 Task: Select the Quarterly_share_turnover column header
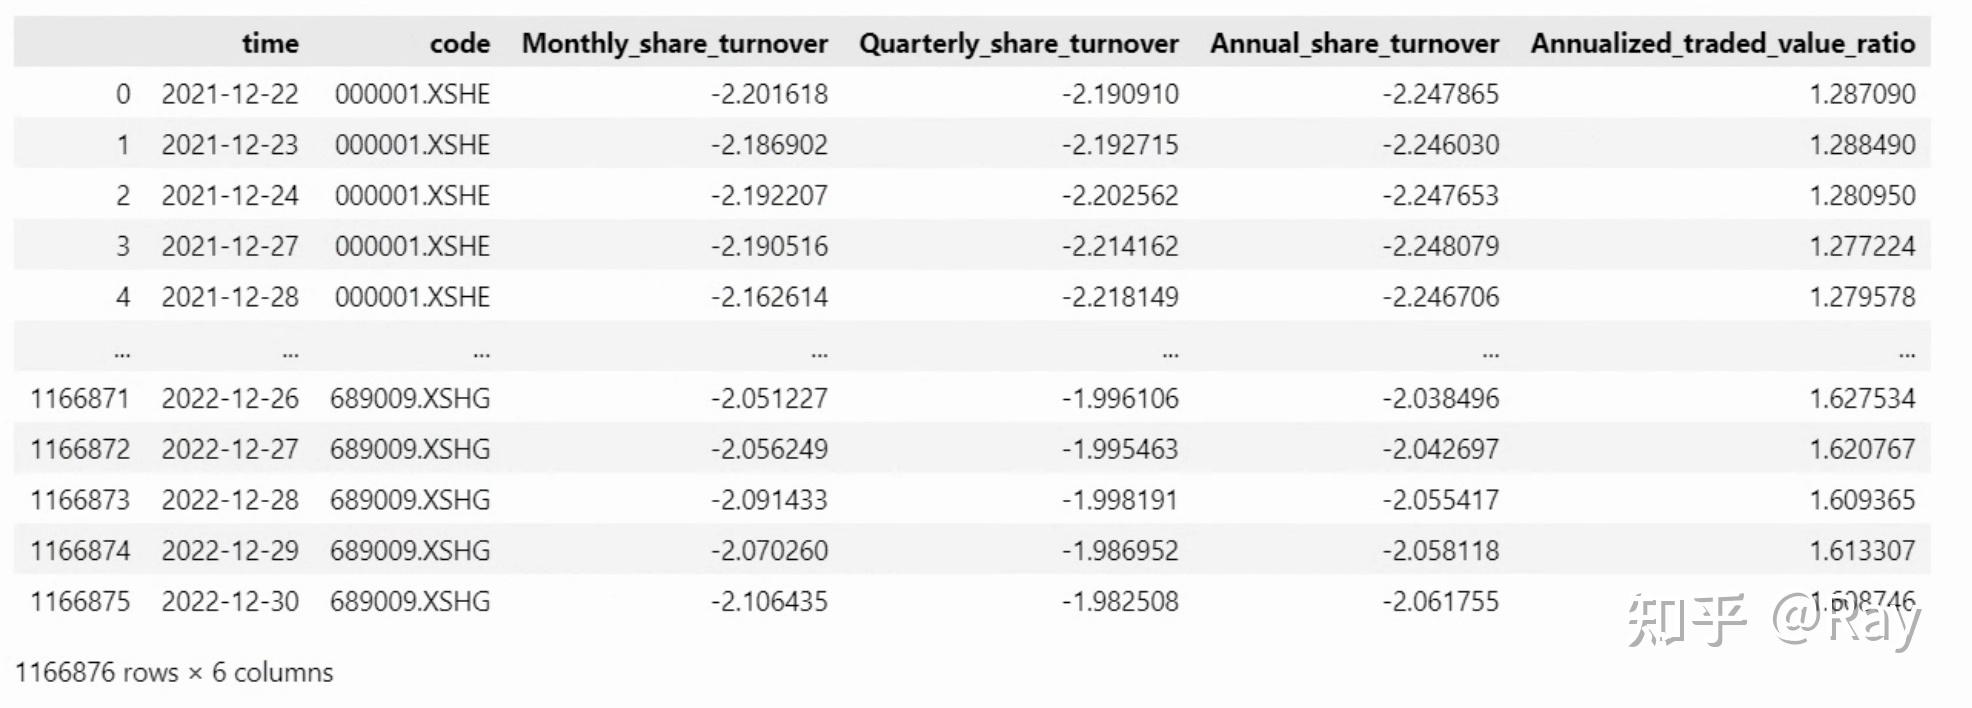click(x=1019, y=43)
